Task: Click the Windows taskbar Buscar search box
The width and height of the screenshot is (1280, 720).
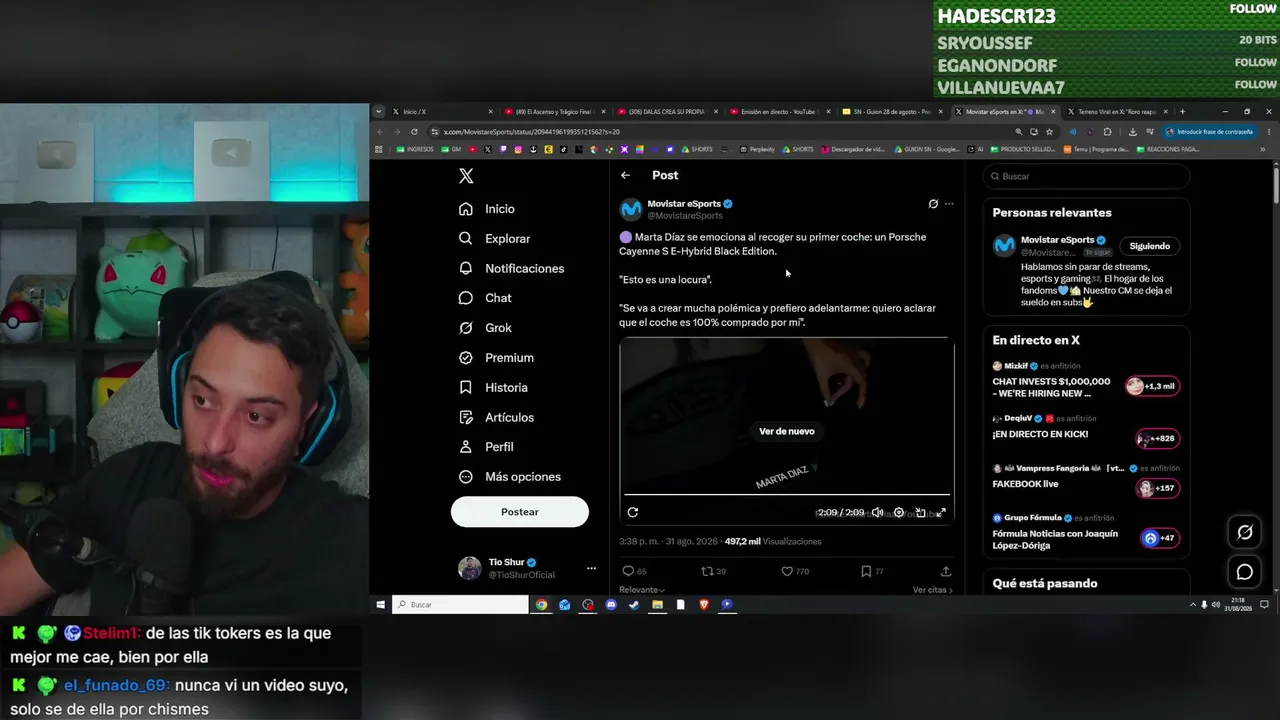Action: (x=460, y=605)
